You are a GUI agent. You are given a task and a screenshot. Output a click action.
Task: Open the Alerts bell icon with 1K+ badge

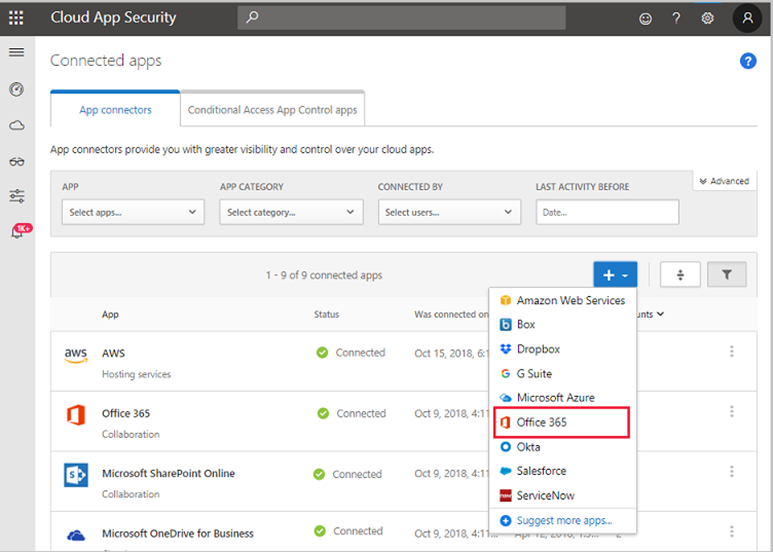pyautogui.click(x=20, y=230)
